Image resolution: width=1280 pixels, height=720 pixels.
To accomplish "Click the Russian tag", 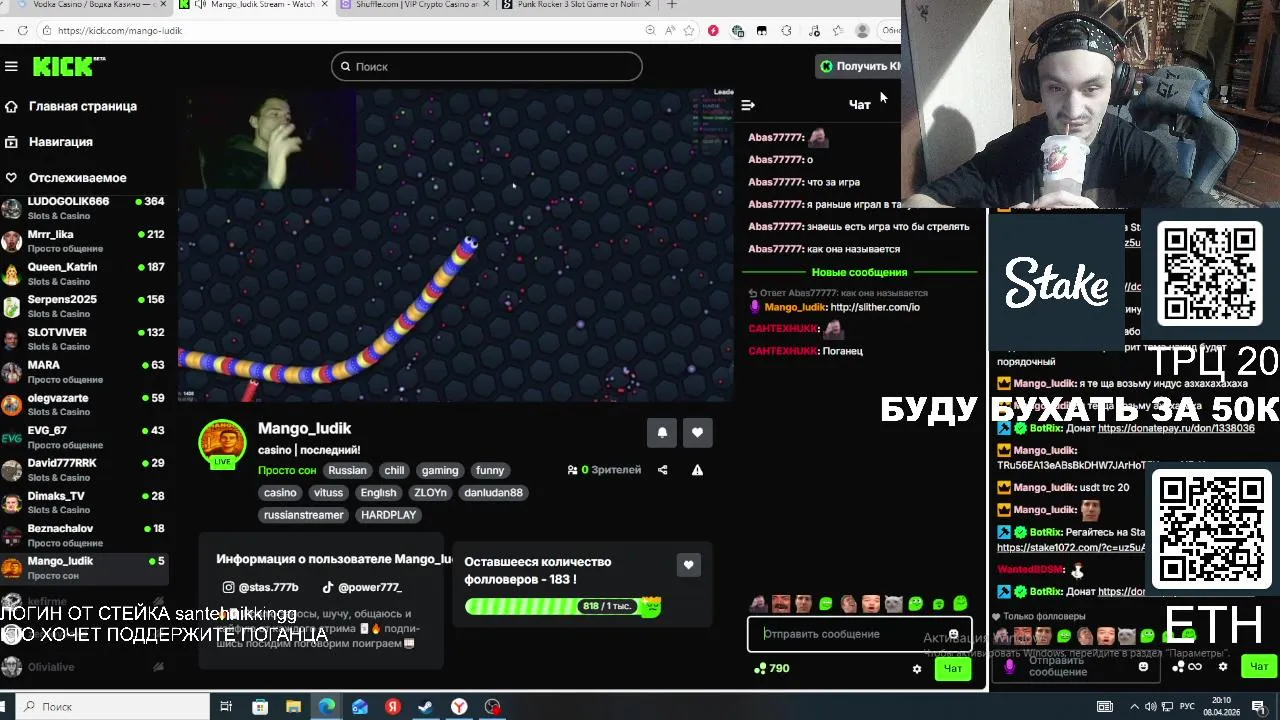I will (x=347, y=470).
